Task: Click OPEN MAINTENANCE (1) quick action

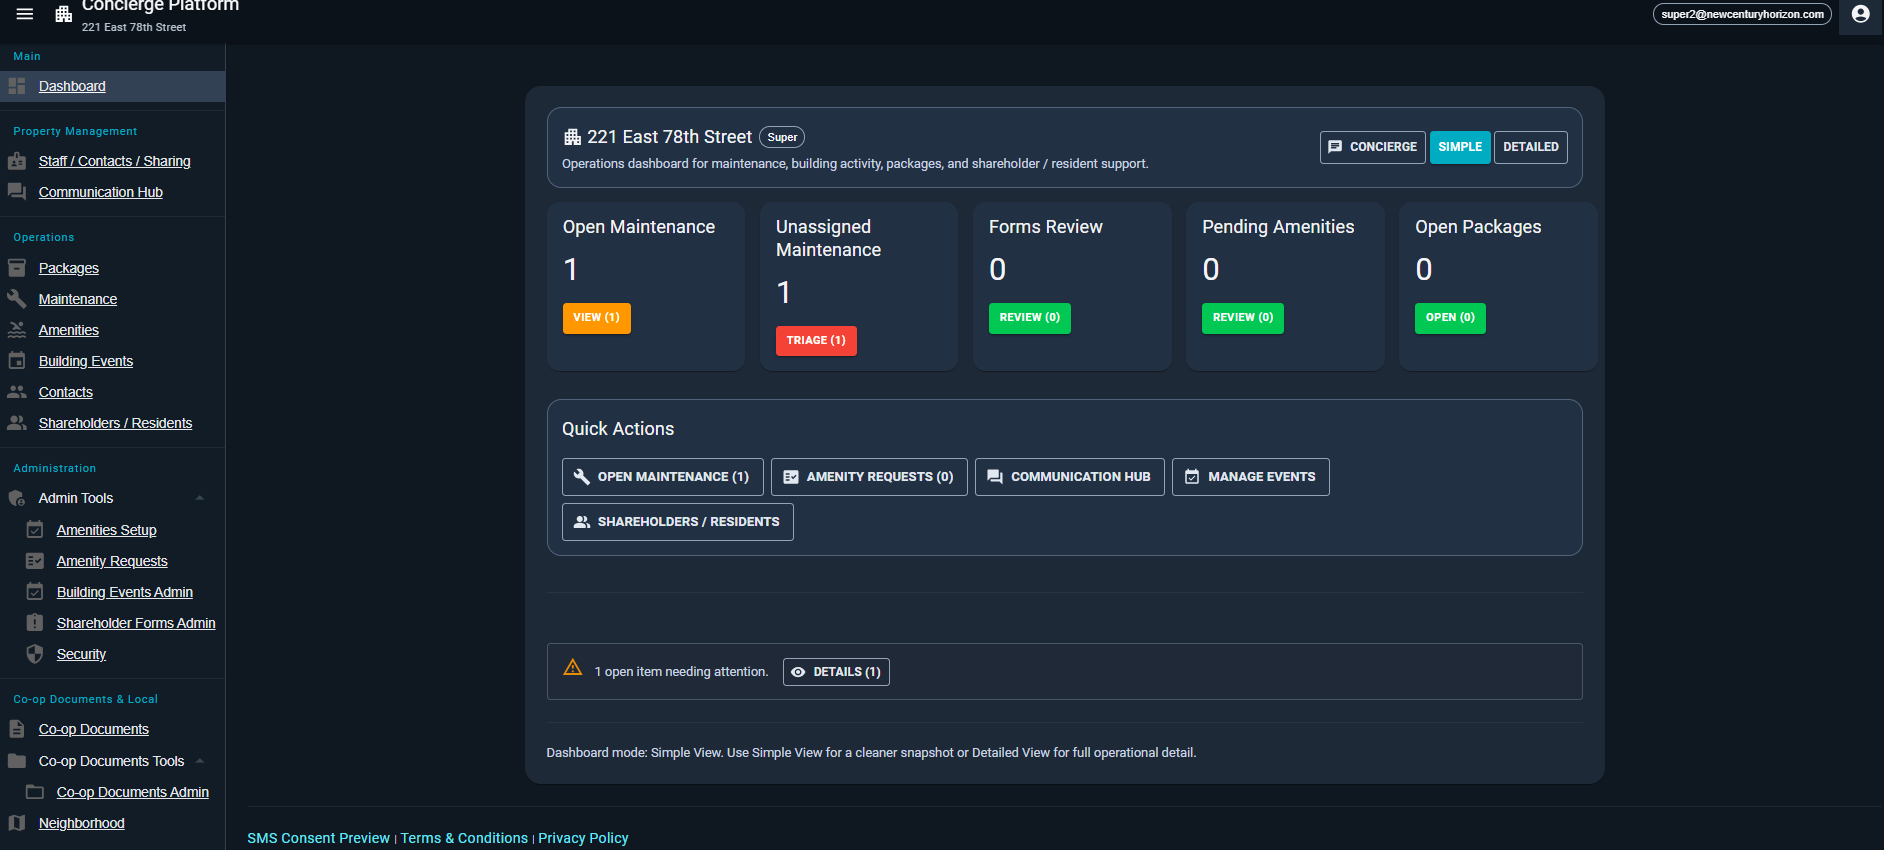Action: coord(663,477)
